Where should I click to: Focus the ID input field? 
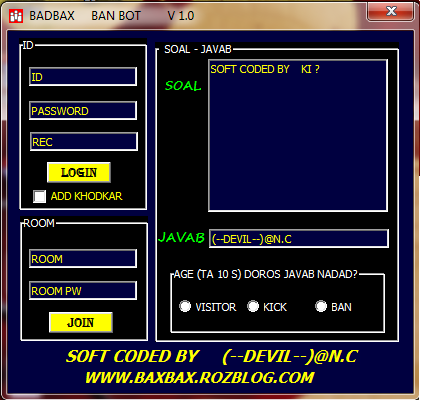83,77
